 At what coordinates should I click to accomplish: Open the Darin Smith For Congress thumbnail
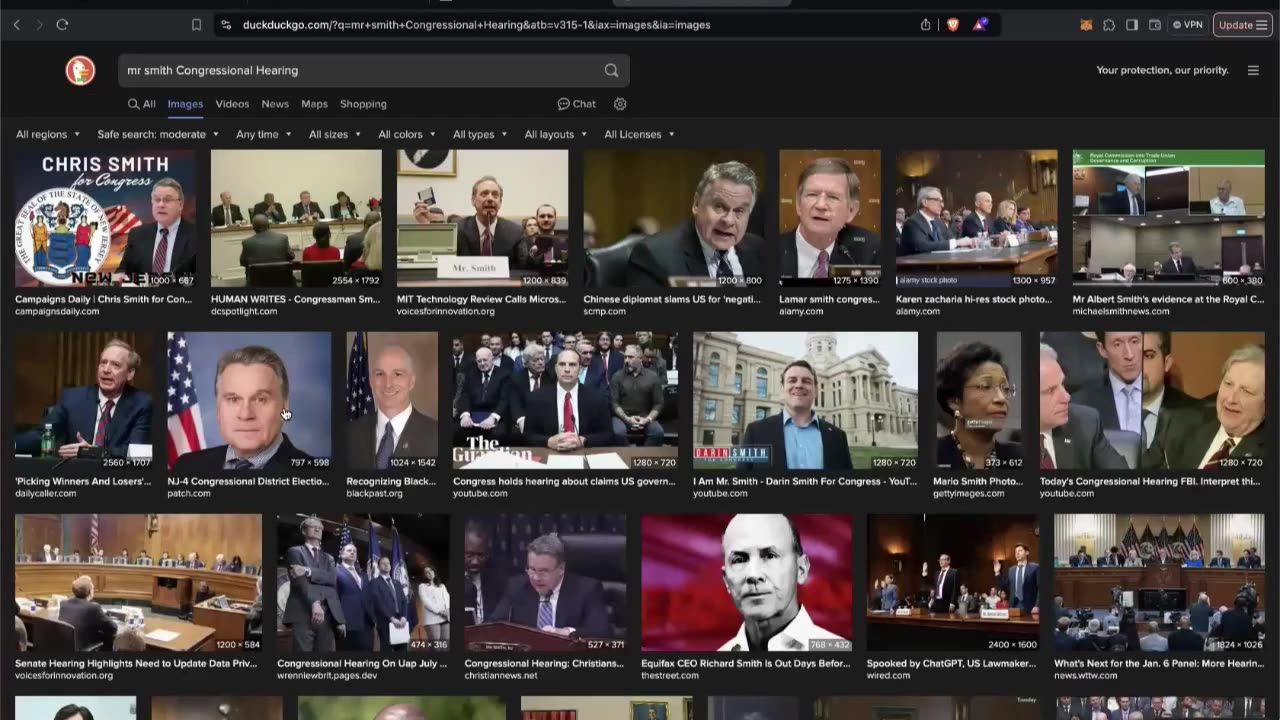point(806,401)
